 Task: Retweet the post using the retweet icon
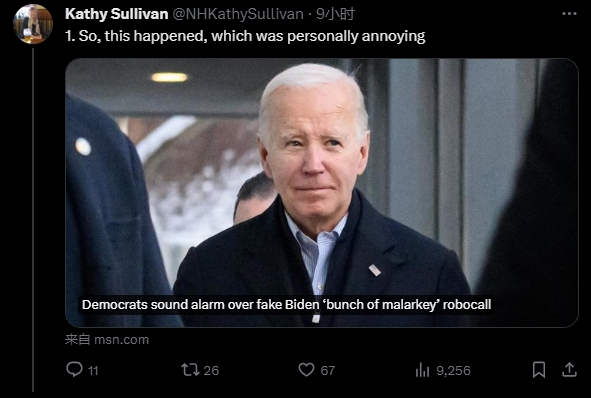pos(190,370)
